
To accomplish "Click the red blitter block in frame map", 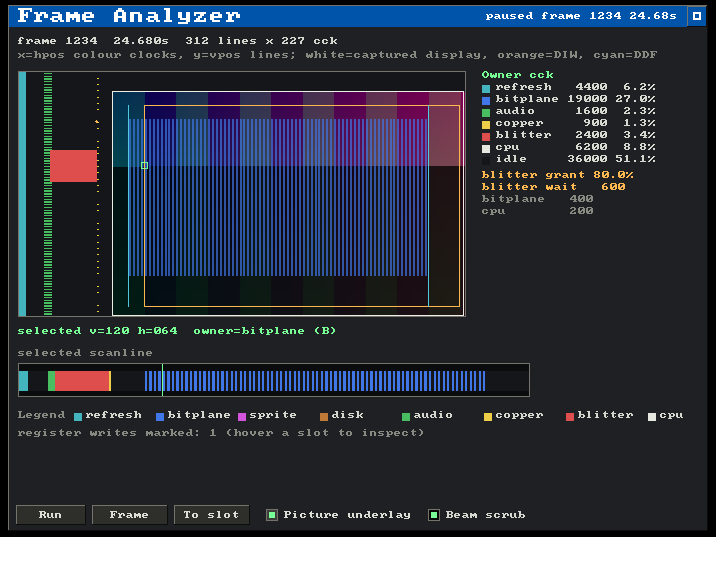I will pyautogui.click(x=74, y=166).
